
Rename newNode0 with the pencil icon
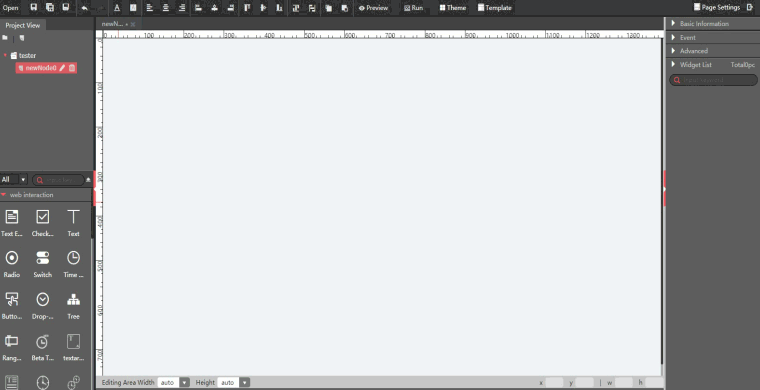62,68
